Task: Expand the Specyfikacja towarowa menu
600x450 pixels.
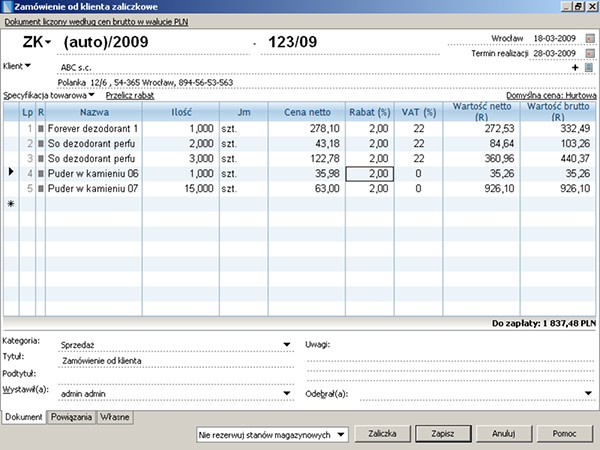Action: click(x=91, y=94)
